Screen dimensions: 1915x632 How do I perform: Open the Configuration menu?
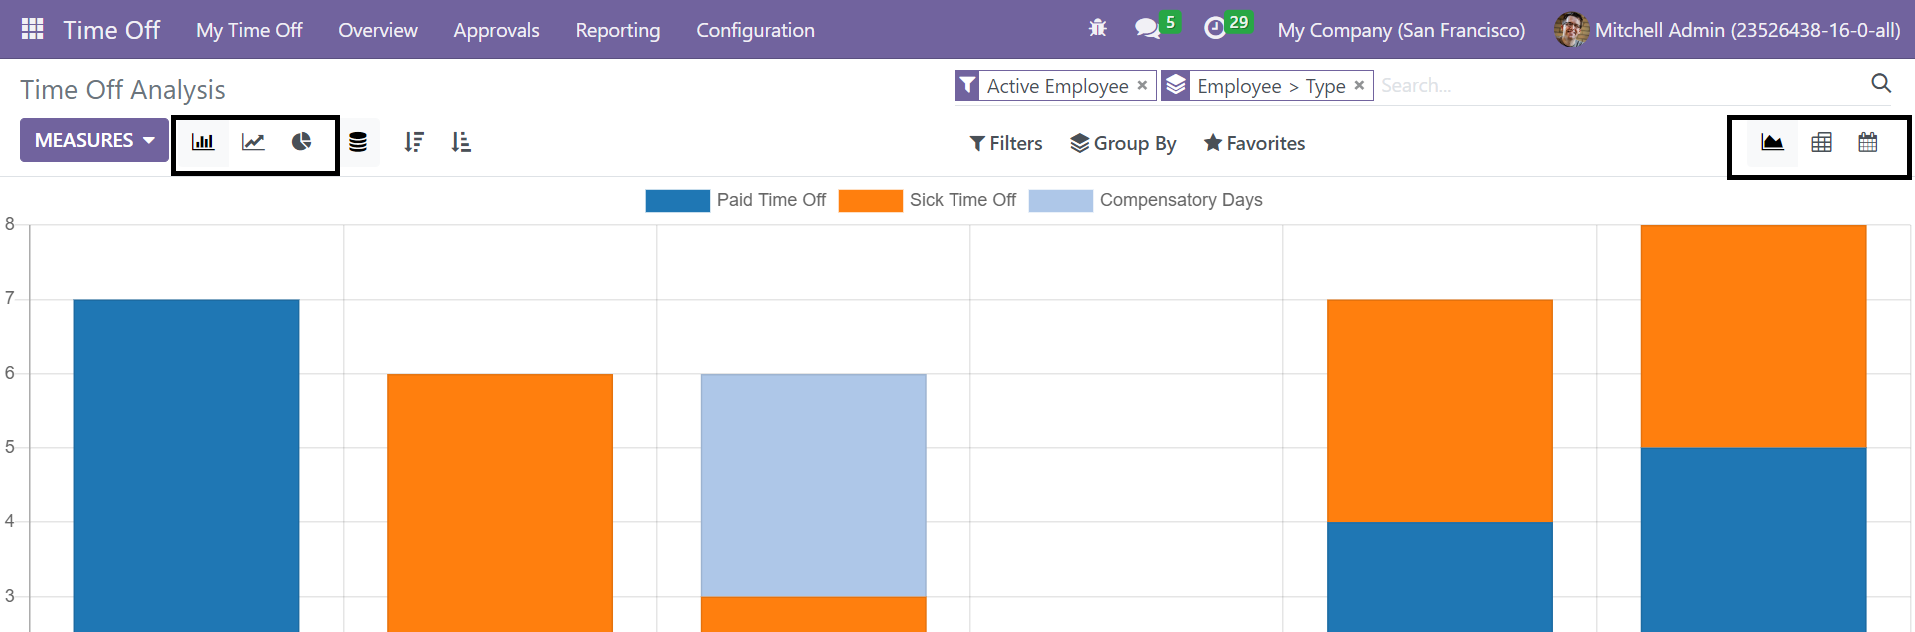pos(755,30)
